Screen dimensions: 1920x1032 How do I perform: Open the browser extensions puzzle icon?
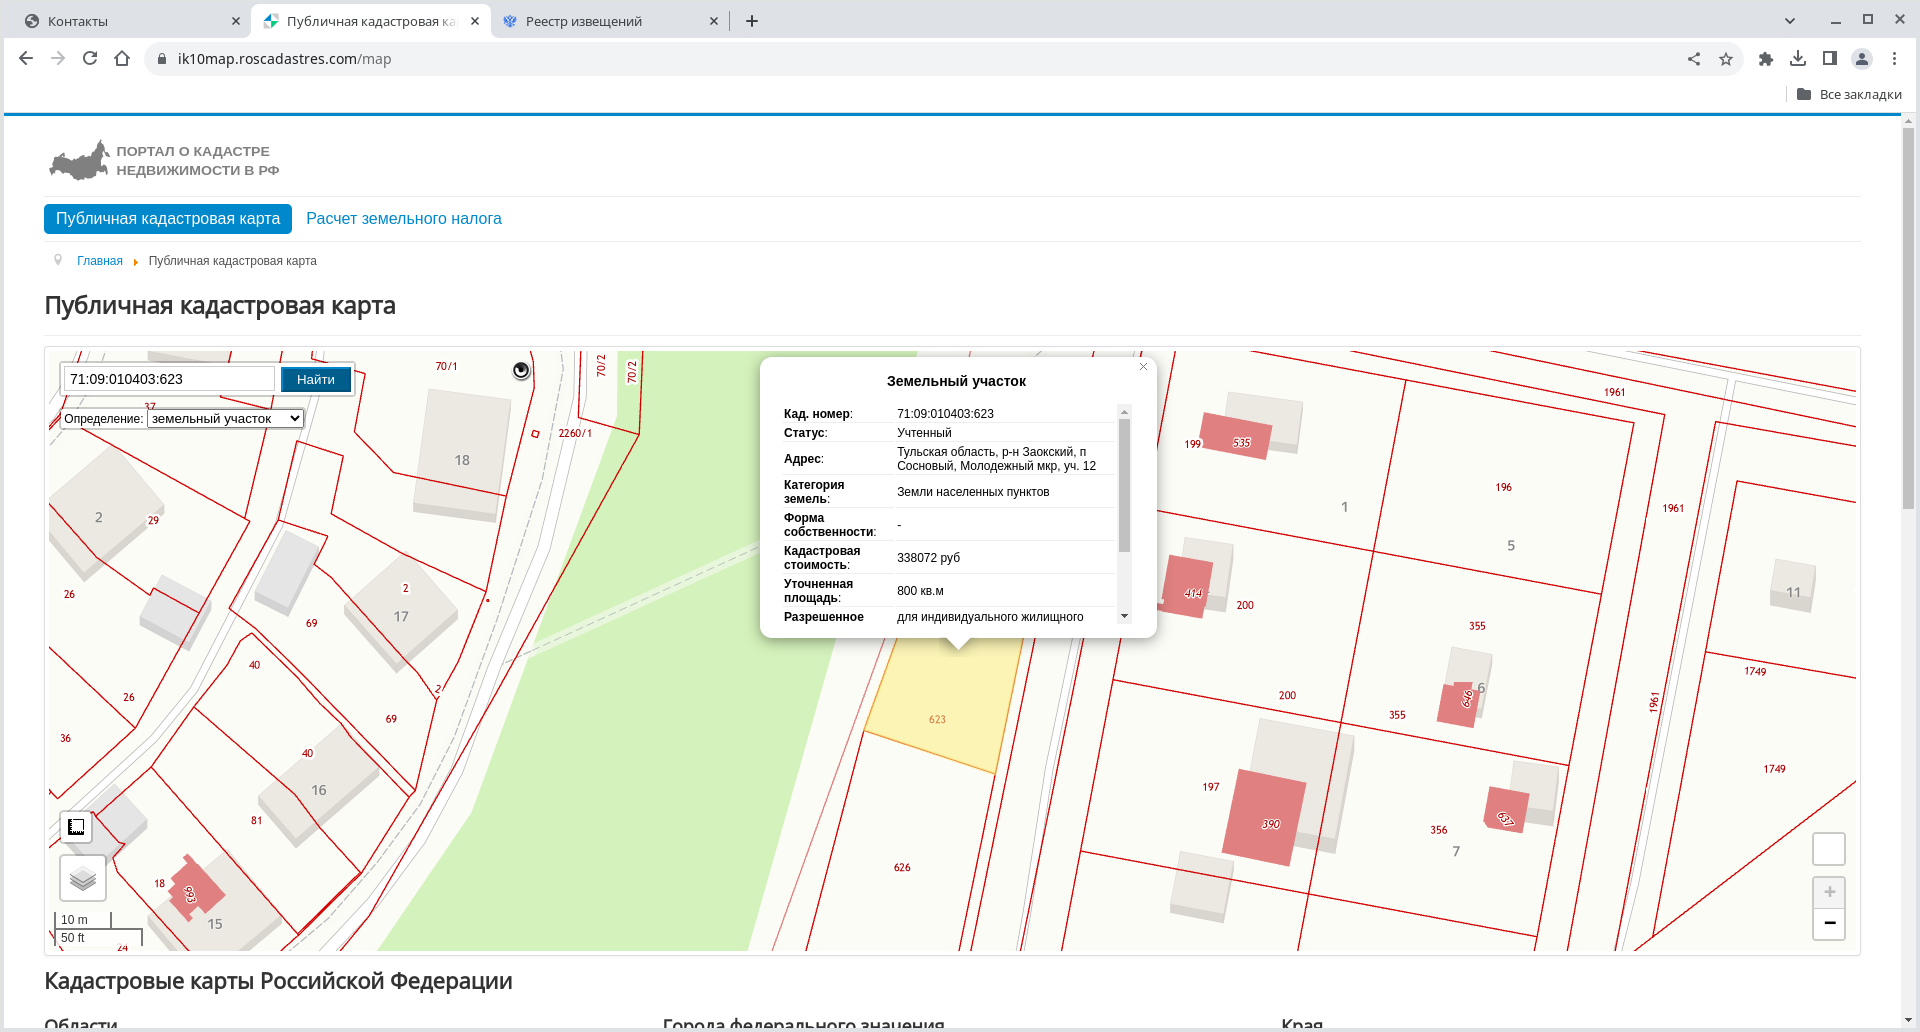(1766, 59)
